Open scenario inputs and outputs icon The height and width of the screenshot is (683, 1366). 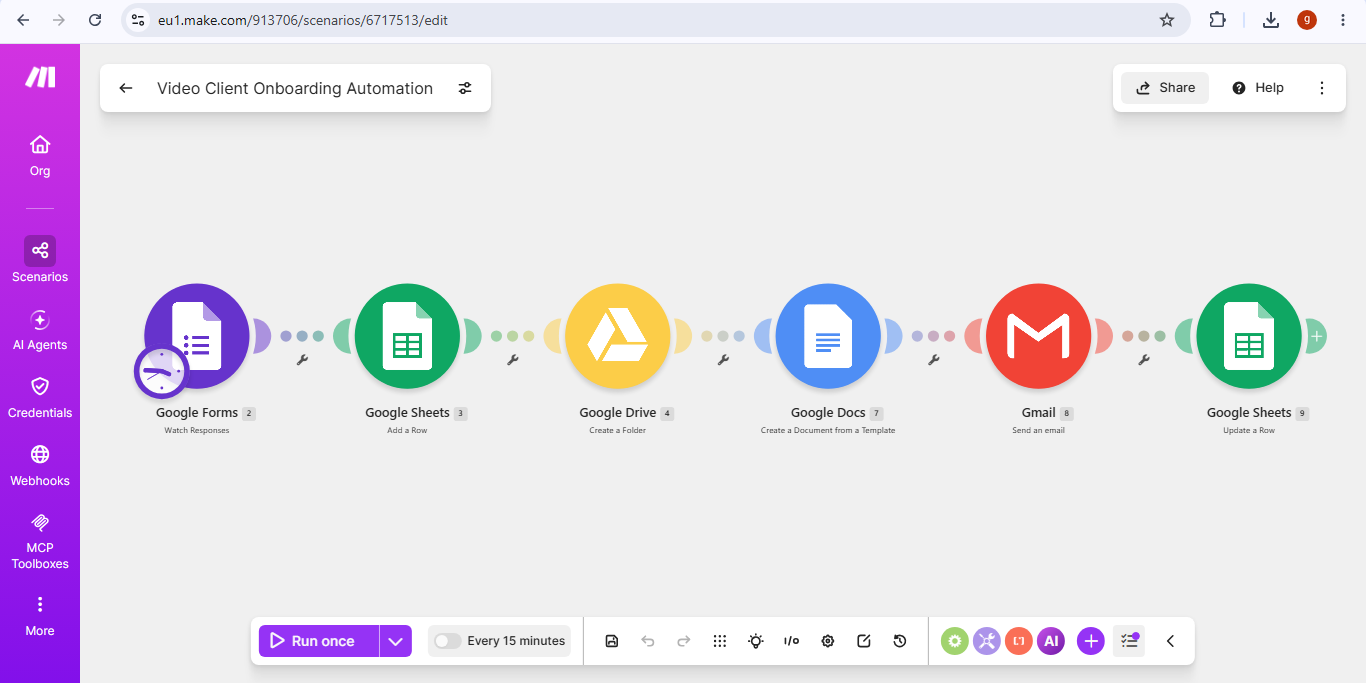click(792, 641)
